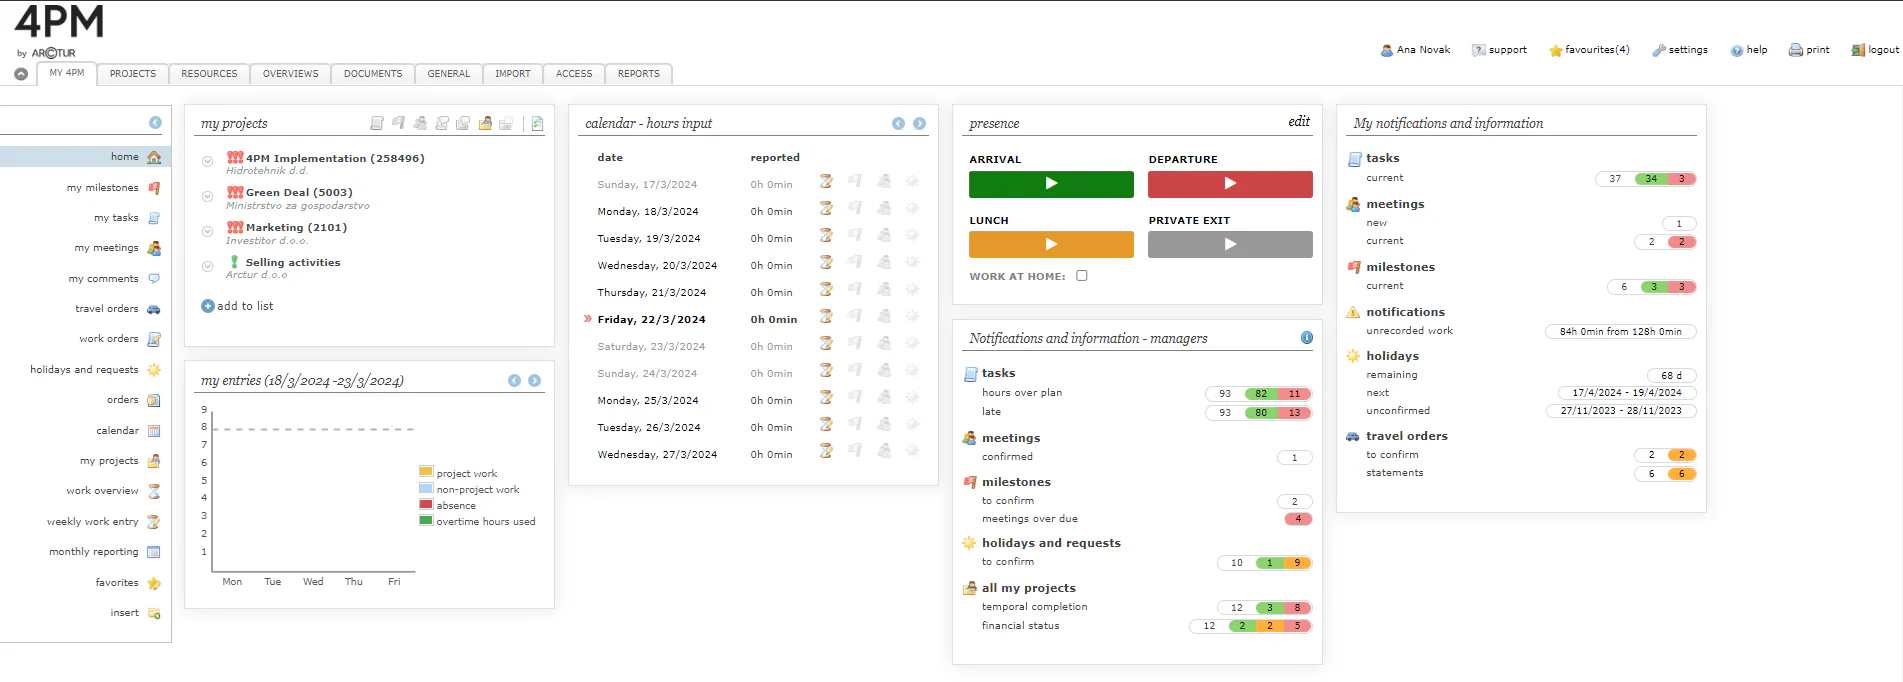1903x682 pixels.
Task: Expand Selling activities project
Action: click(207, 266)
